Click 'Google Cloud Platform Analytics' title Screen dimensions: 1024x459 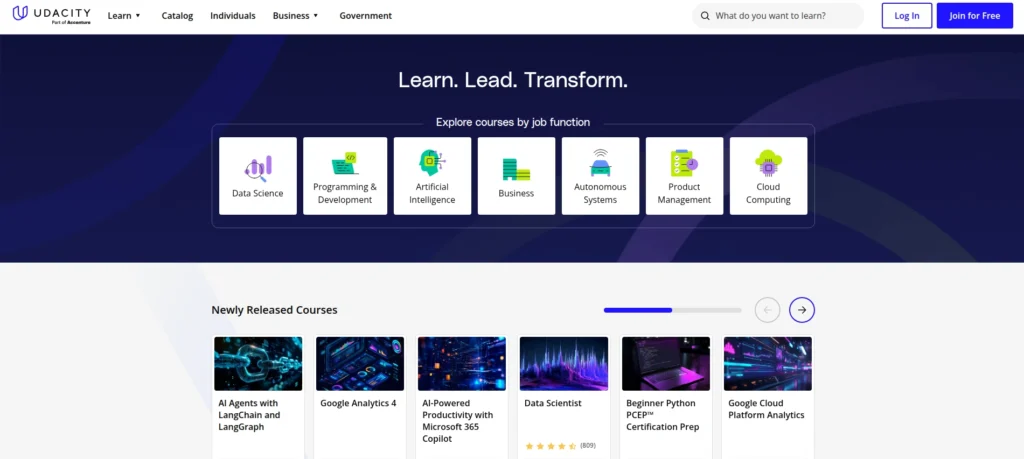point(766,409)
